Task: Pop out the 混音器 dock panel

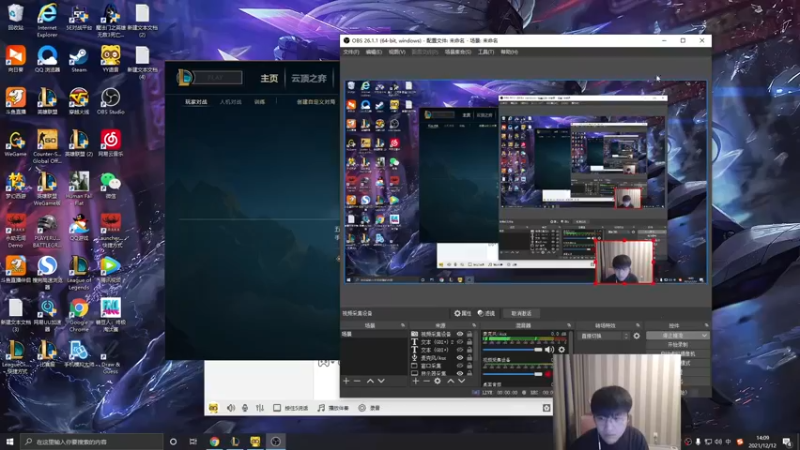Action: [569, 325]
